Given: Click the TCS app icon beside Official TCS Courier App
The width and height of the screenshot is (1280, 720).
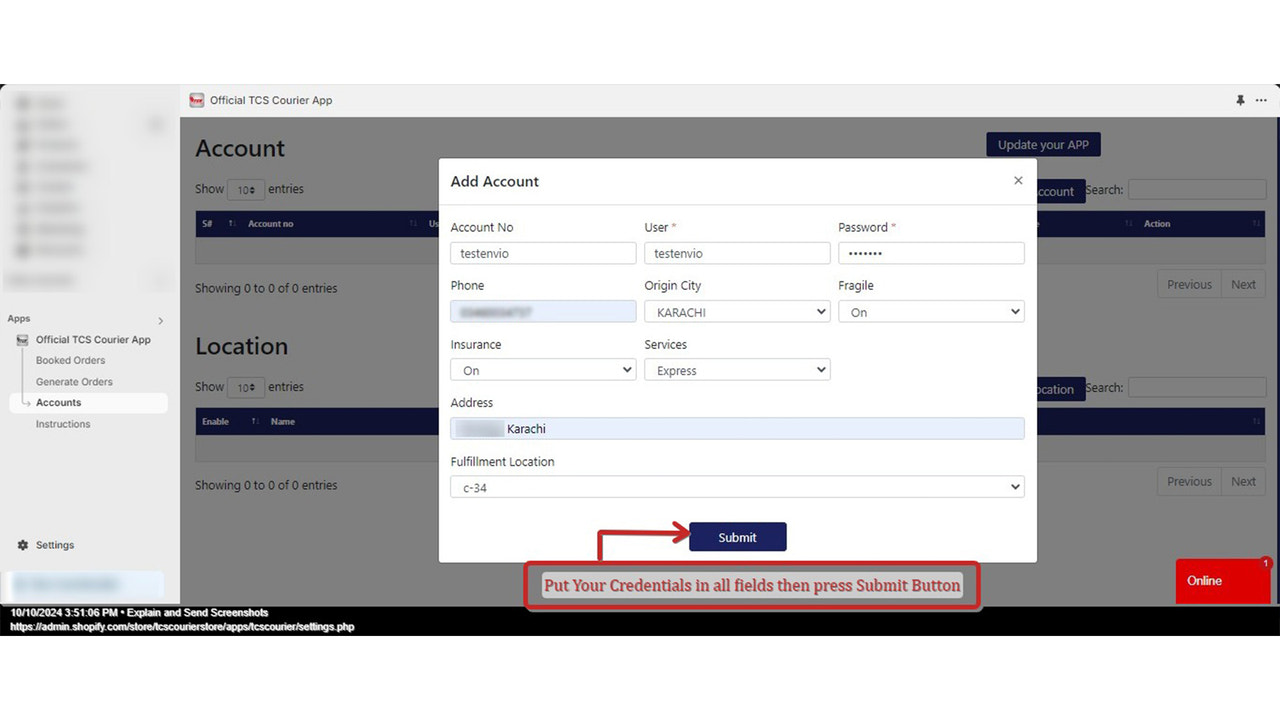Looking at the screenshot, I should coord(22,340).
